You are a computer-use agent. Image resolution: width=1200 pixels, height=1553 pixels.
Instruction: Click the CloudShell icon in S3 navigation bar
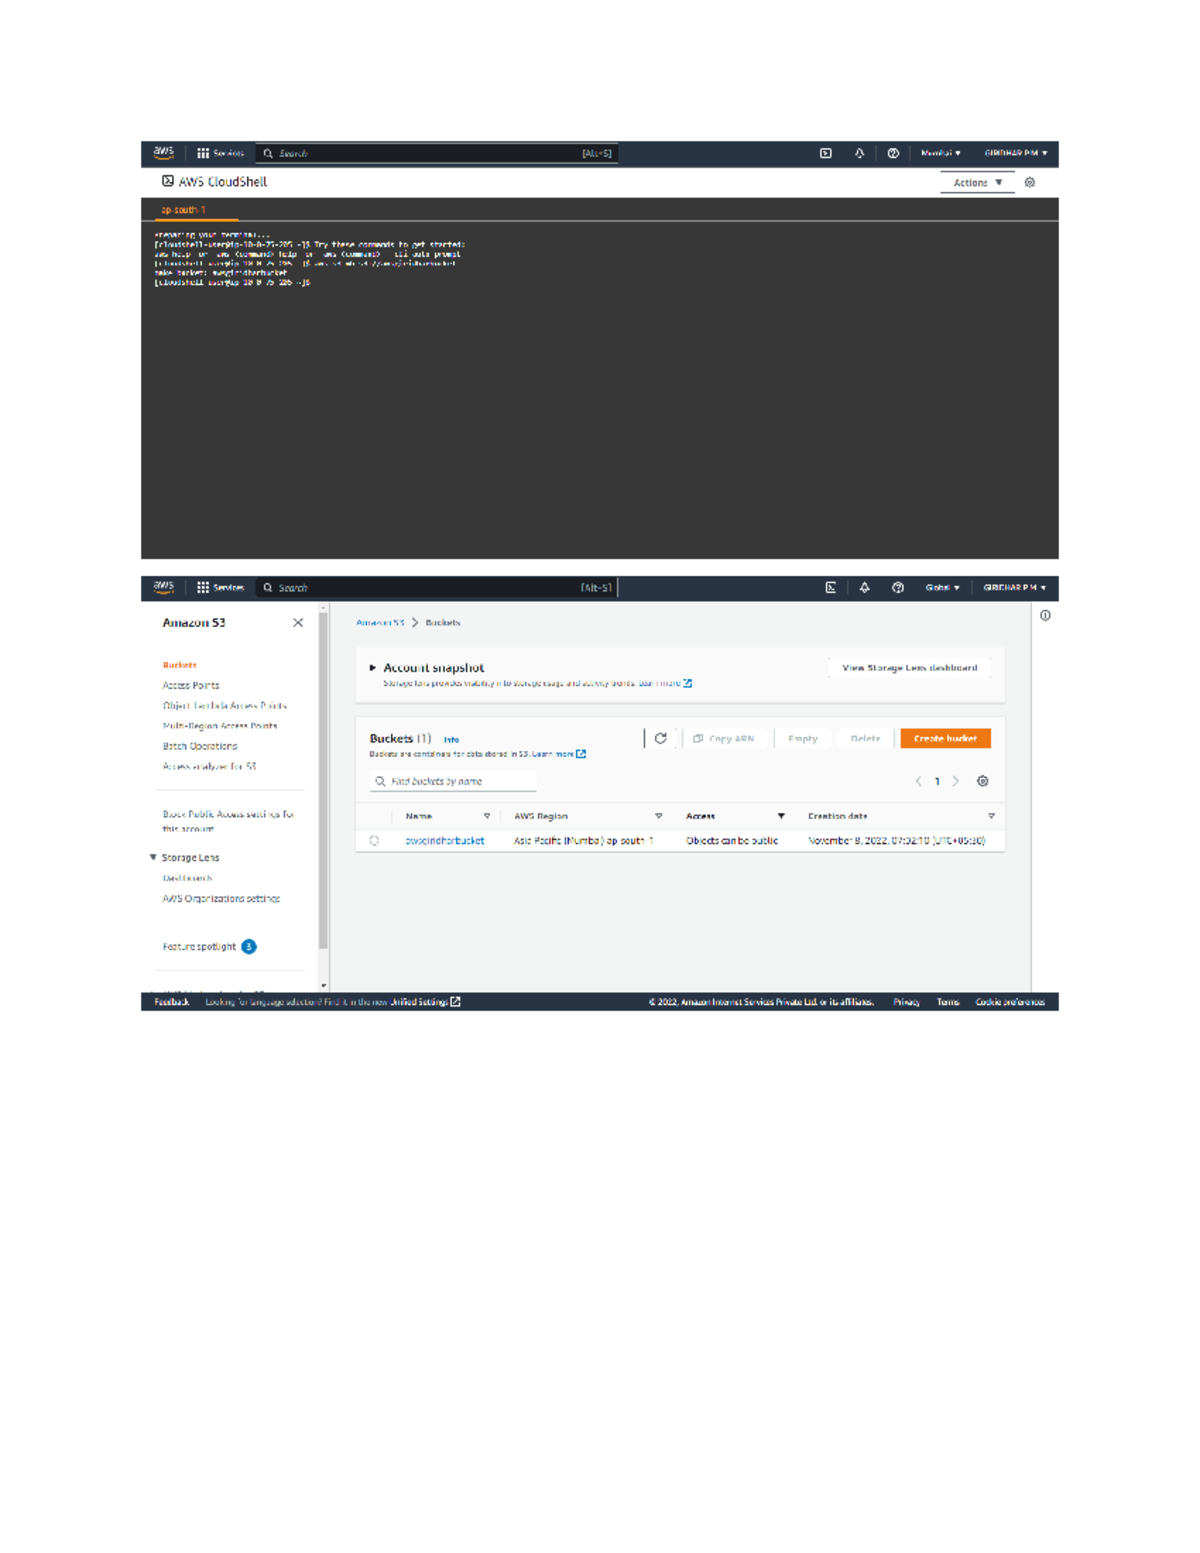(x=831, y=588)
